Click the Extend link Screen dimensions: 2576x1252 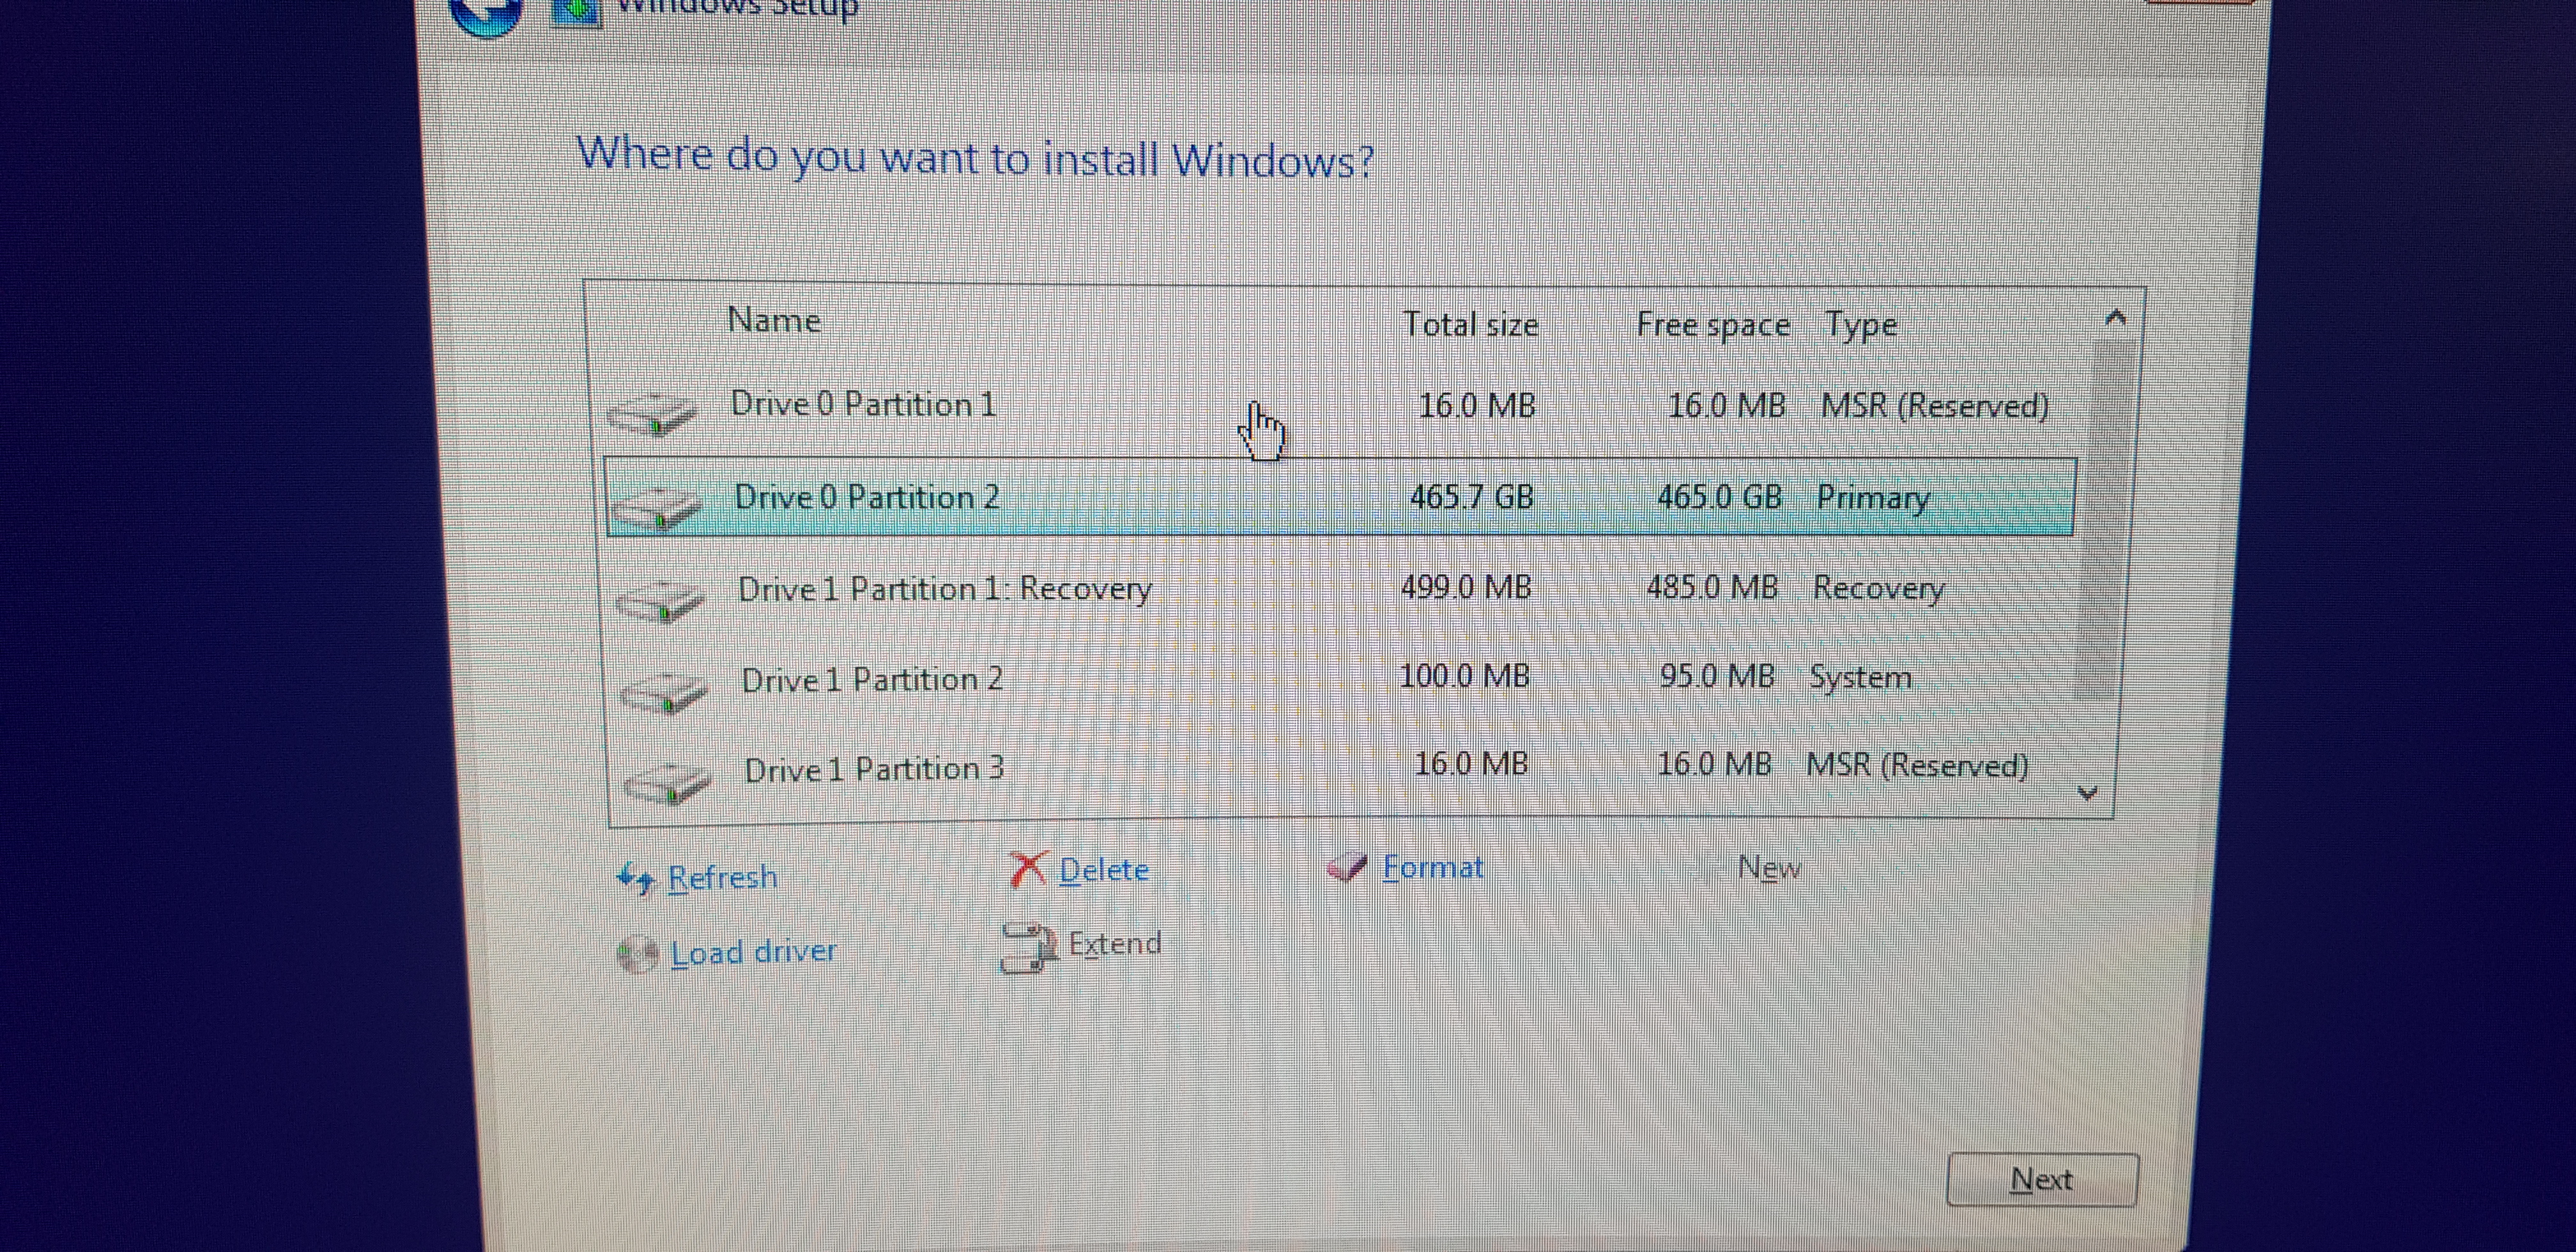[1115, 943]
